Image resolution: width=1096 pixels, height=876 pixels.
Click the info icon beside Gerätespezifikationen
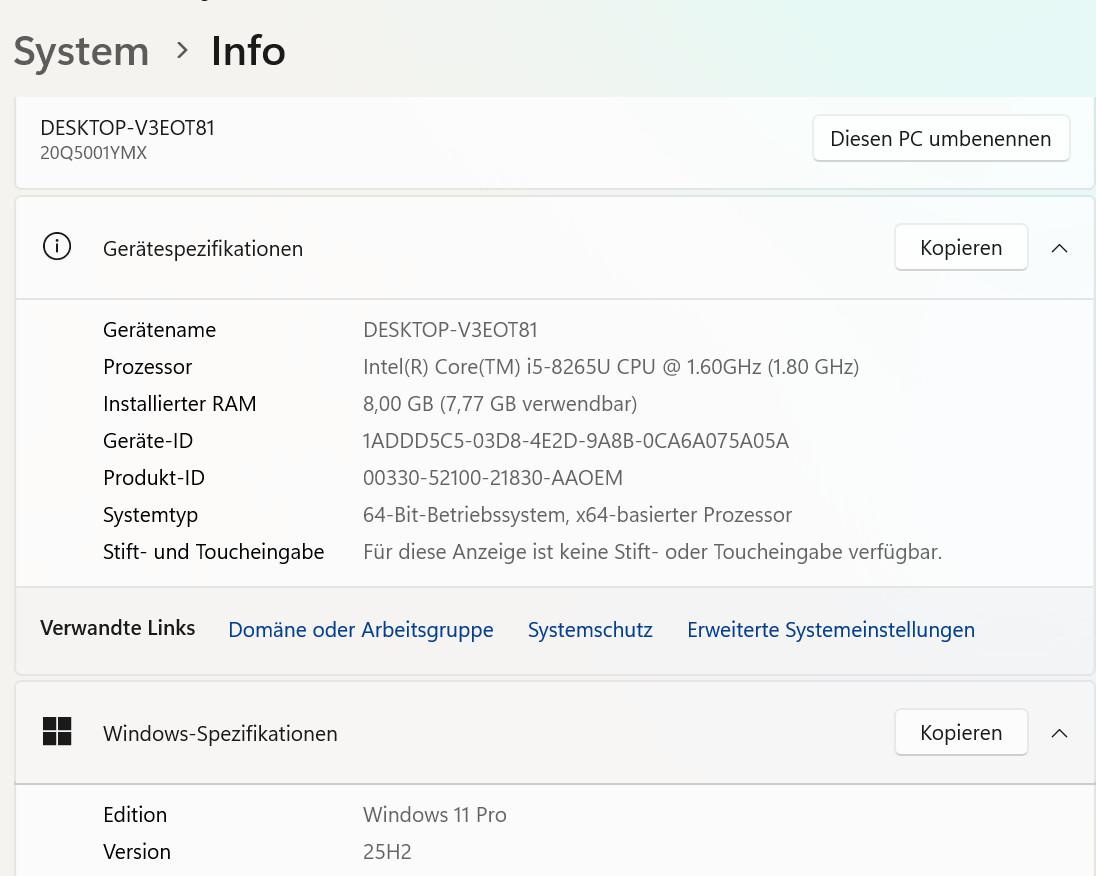pos(57,247)
